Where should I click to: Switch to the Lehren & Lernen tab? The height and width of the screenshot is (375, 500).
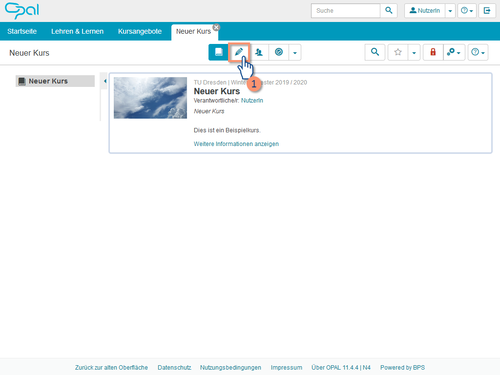(77, 31)
